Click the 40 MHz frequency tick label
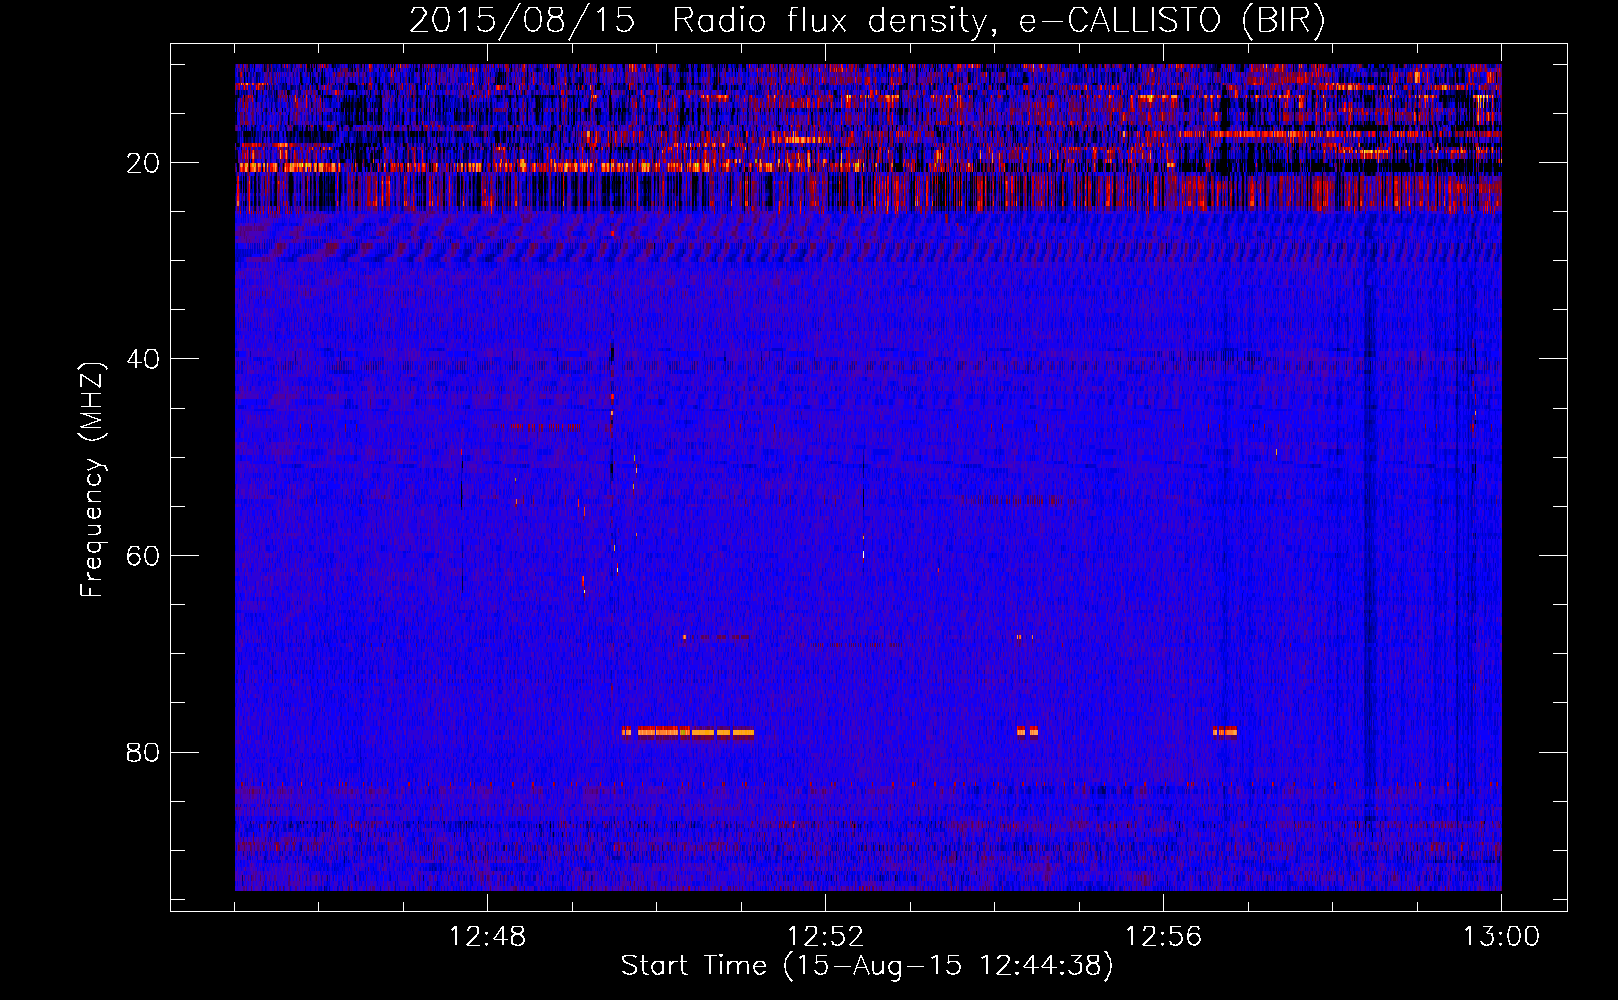This screenshot has width=1618, height=1000. point(143,359)
